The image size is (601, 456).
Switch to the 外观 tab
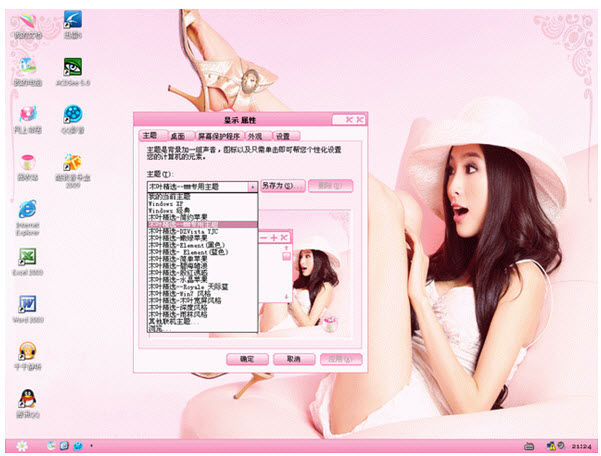(x=255, y=134)
